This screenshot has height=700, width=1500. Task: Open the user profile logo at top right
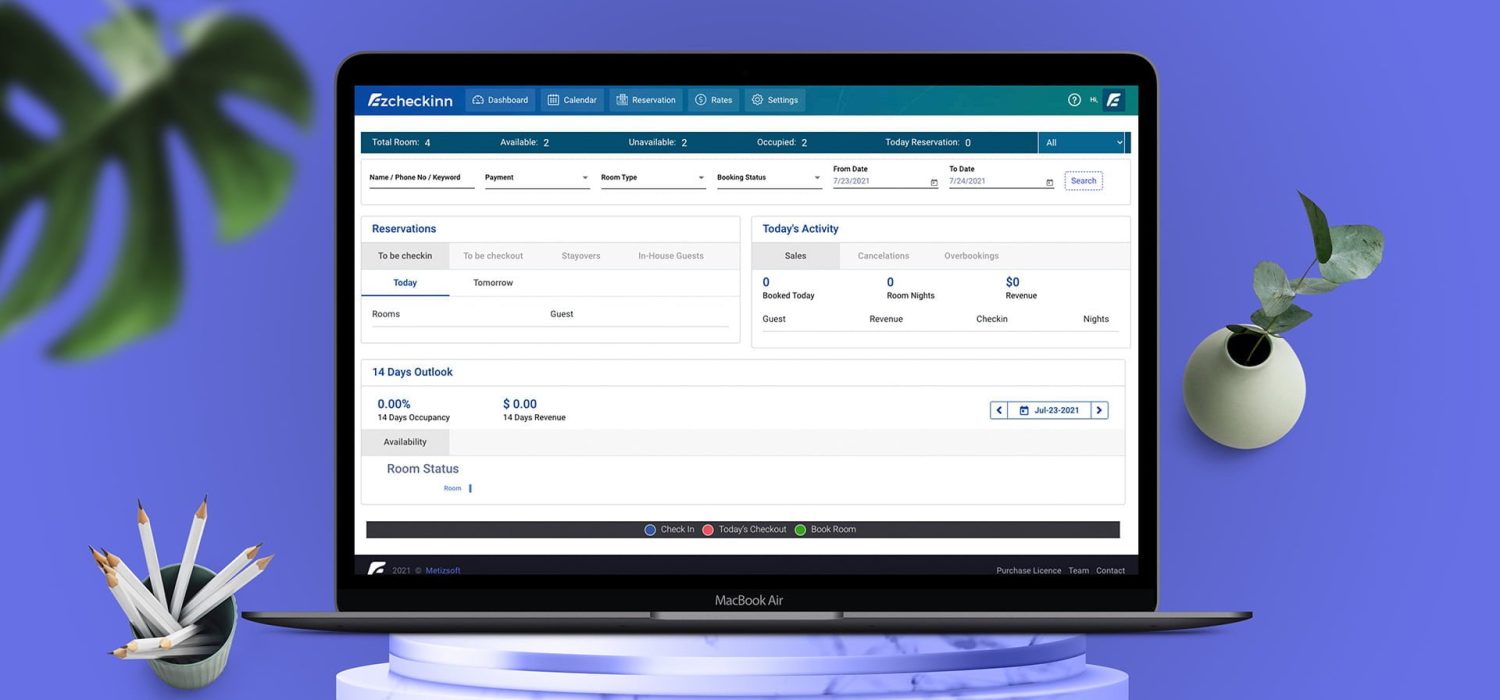pyautogui.click(x=1114, y=100)
